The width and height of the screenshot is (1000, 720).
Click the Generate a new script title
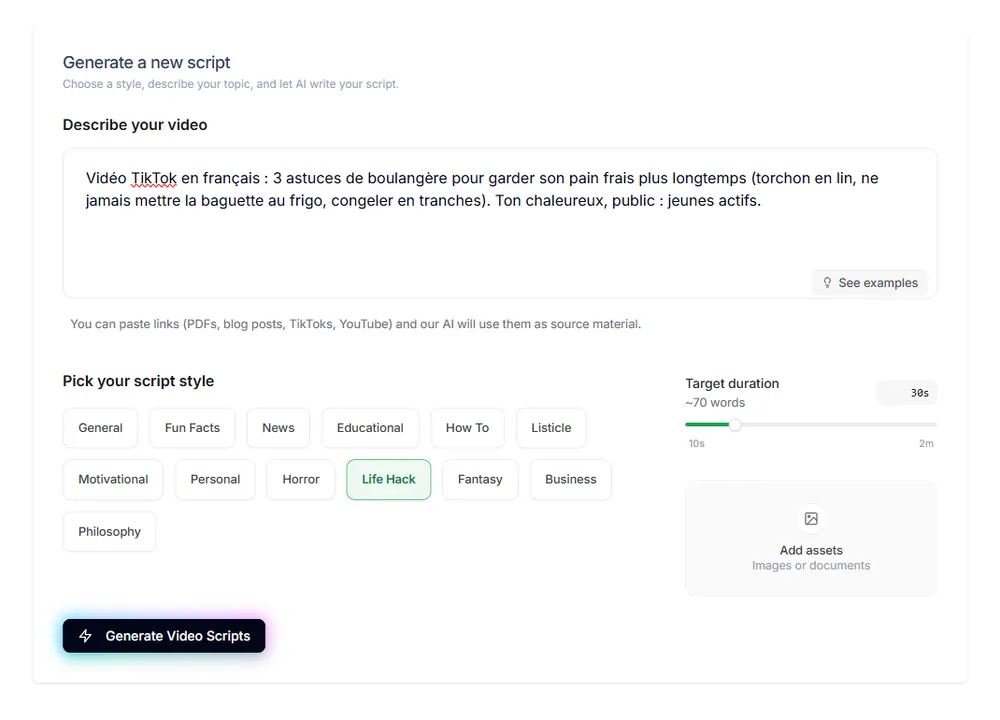146,62
